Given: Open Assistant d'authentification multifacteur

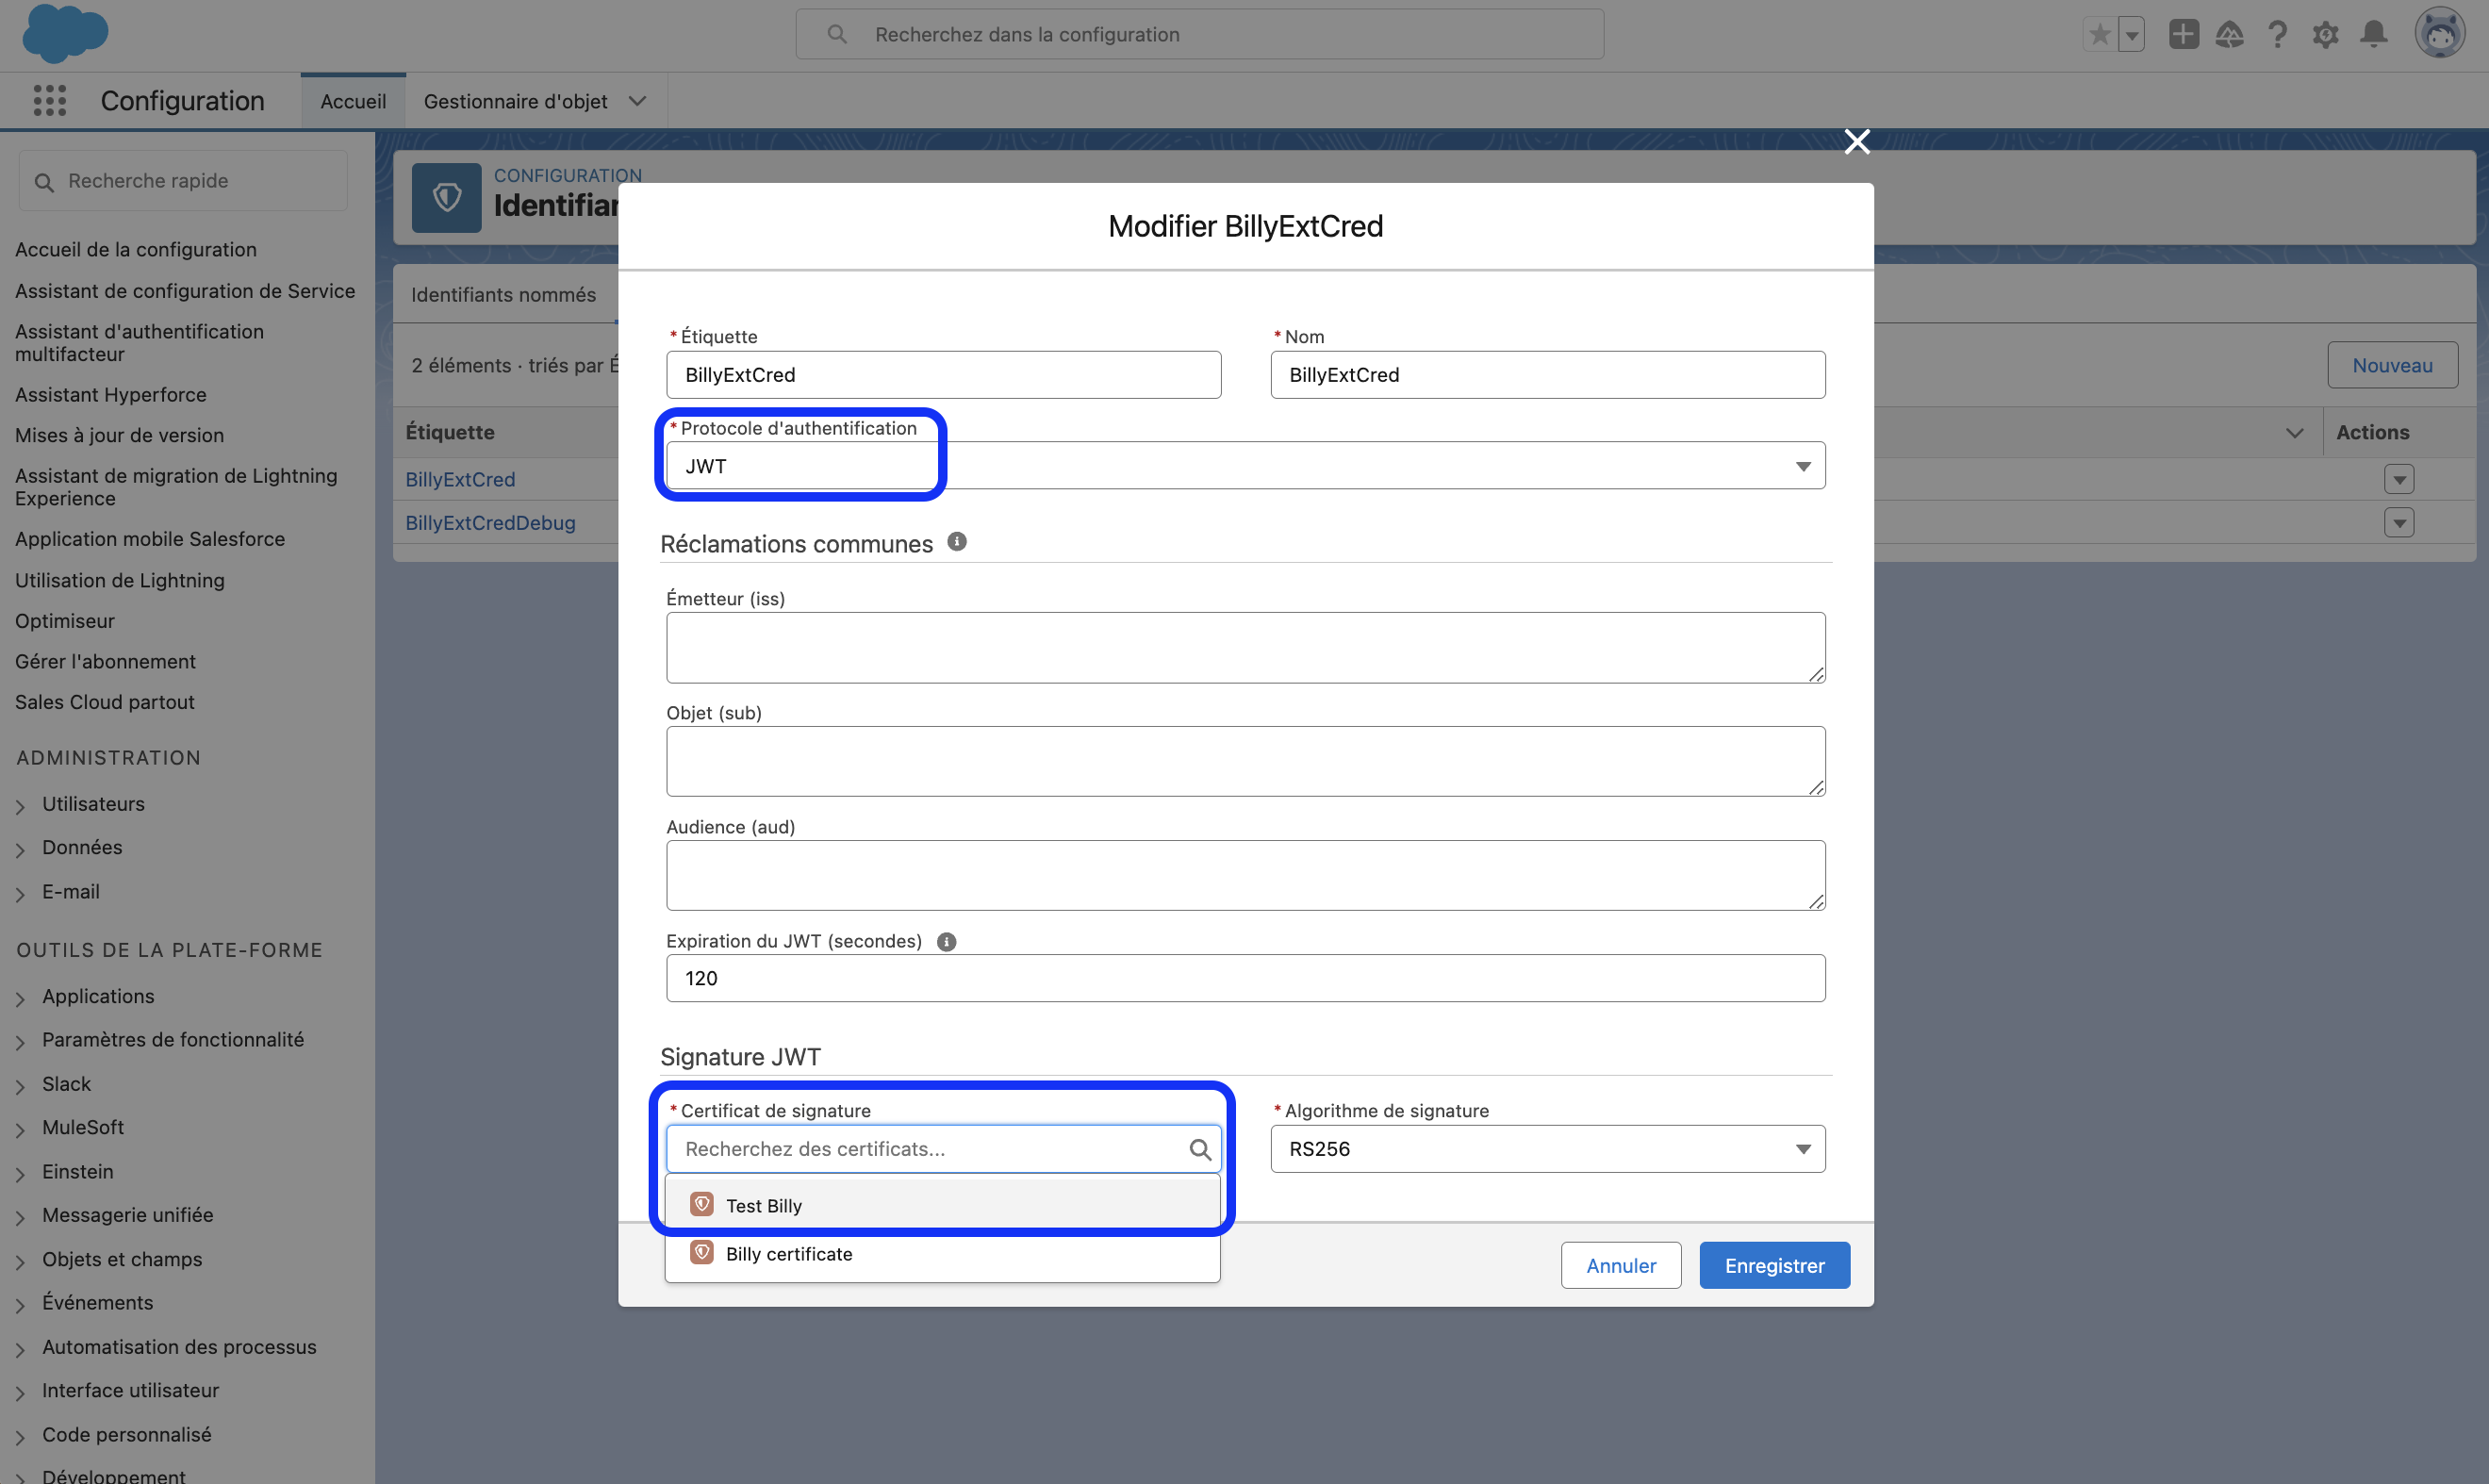Looking at the screenshot, I should point(139,342).
